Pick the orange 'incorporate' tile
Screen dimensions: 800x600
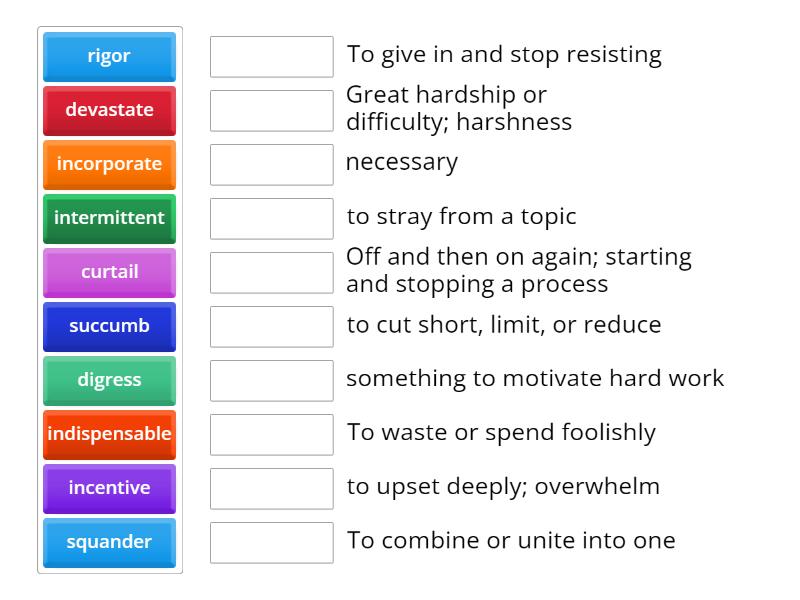point(109,164)
